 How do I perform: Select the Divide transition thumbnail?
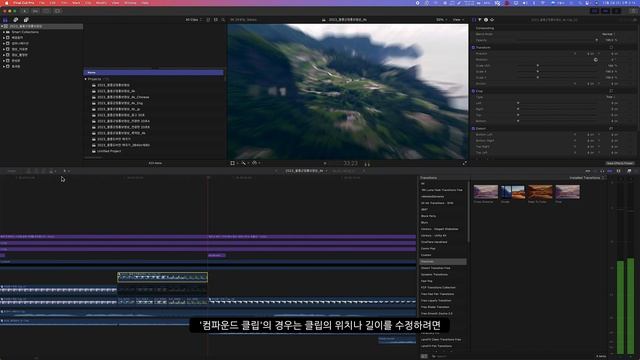[513, 192]
